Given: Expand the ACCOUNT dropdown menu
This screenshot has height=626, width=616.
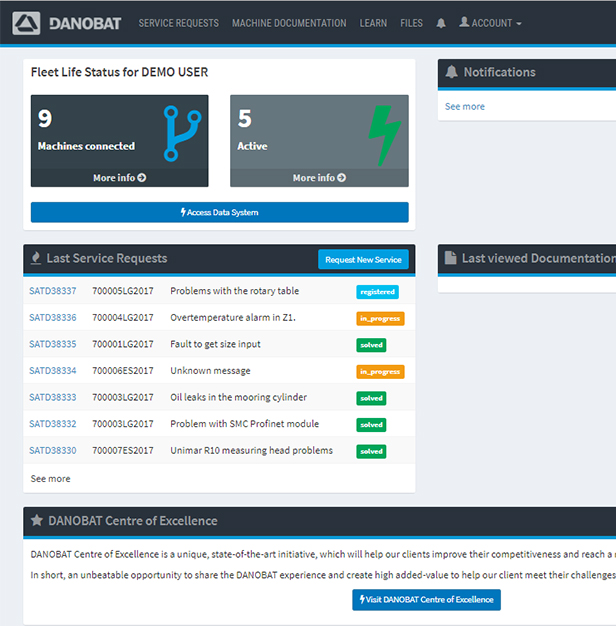Looking at the screenshot, I should pyautogui.click(x=491, y=23).
